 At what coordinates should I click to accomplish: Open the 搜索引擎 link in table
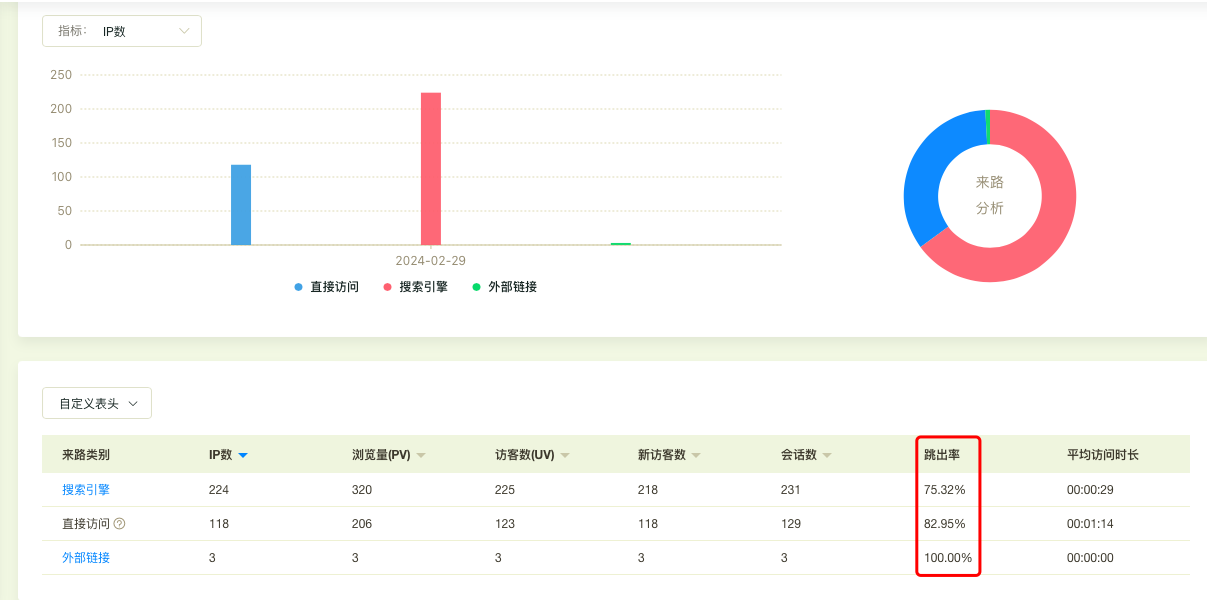pos(86,490)
